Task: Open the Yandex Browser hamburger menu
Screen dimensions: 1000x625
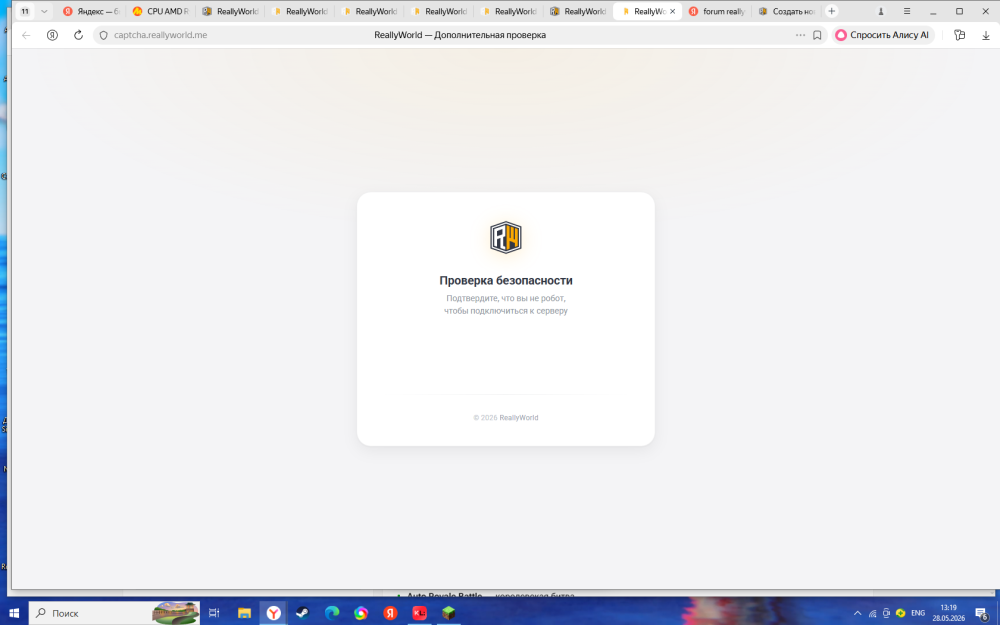Action: pyautogui.click(x=907, y=11)
